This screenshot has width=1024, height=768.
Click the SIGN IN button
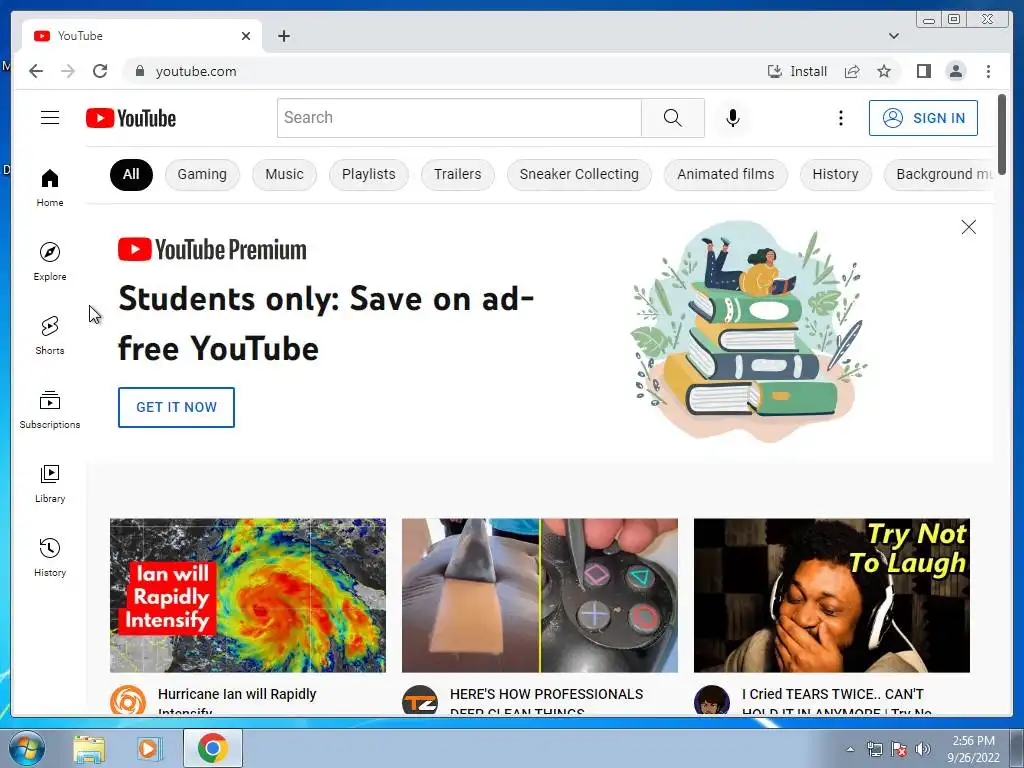923,118
